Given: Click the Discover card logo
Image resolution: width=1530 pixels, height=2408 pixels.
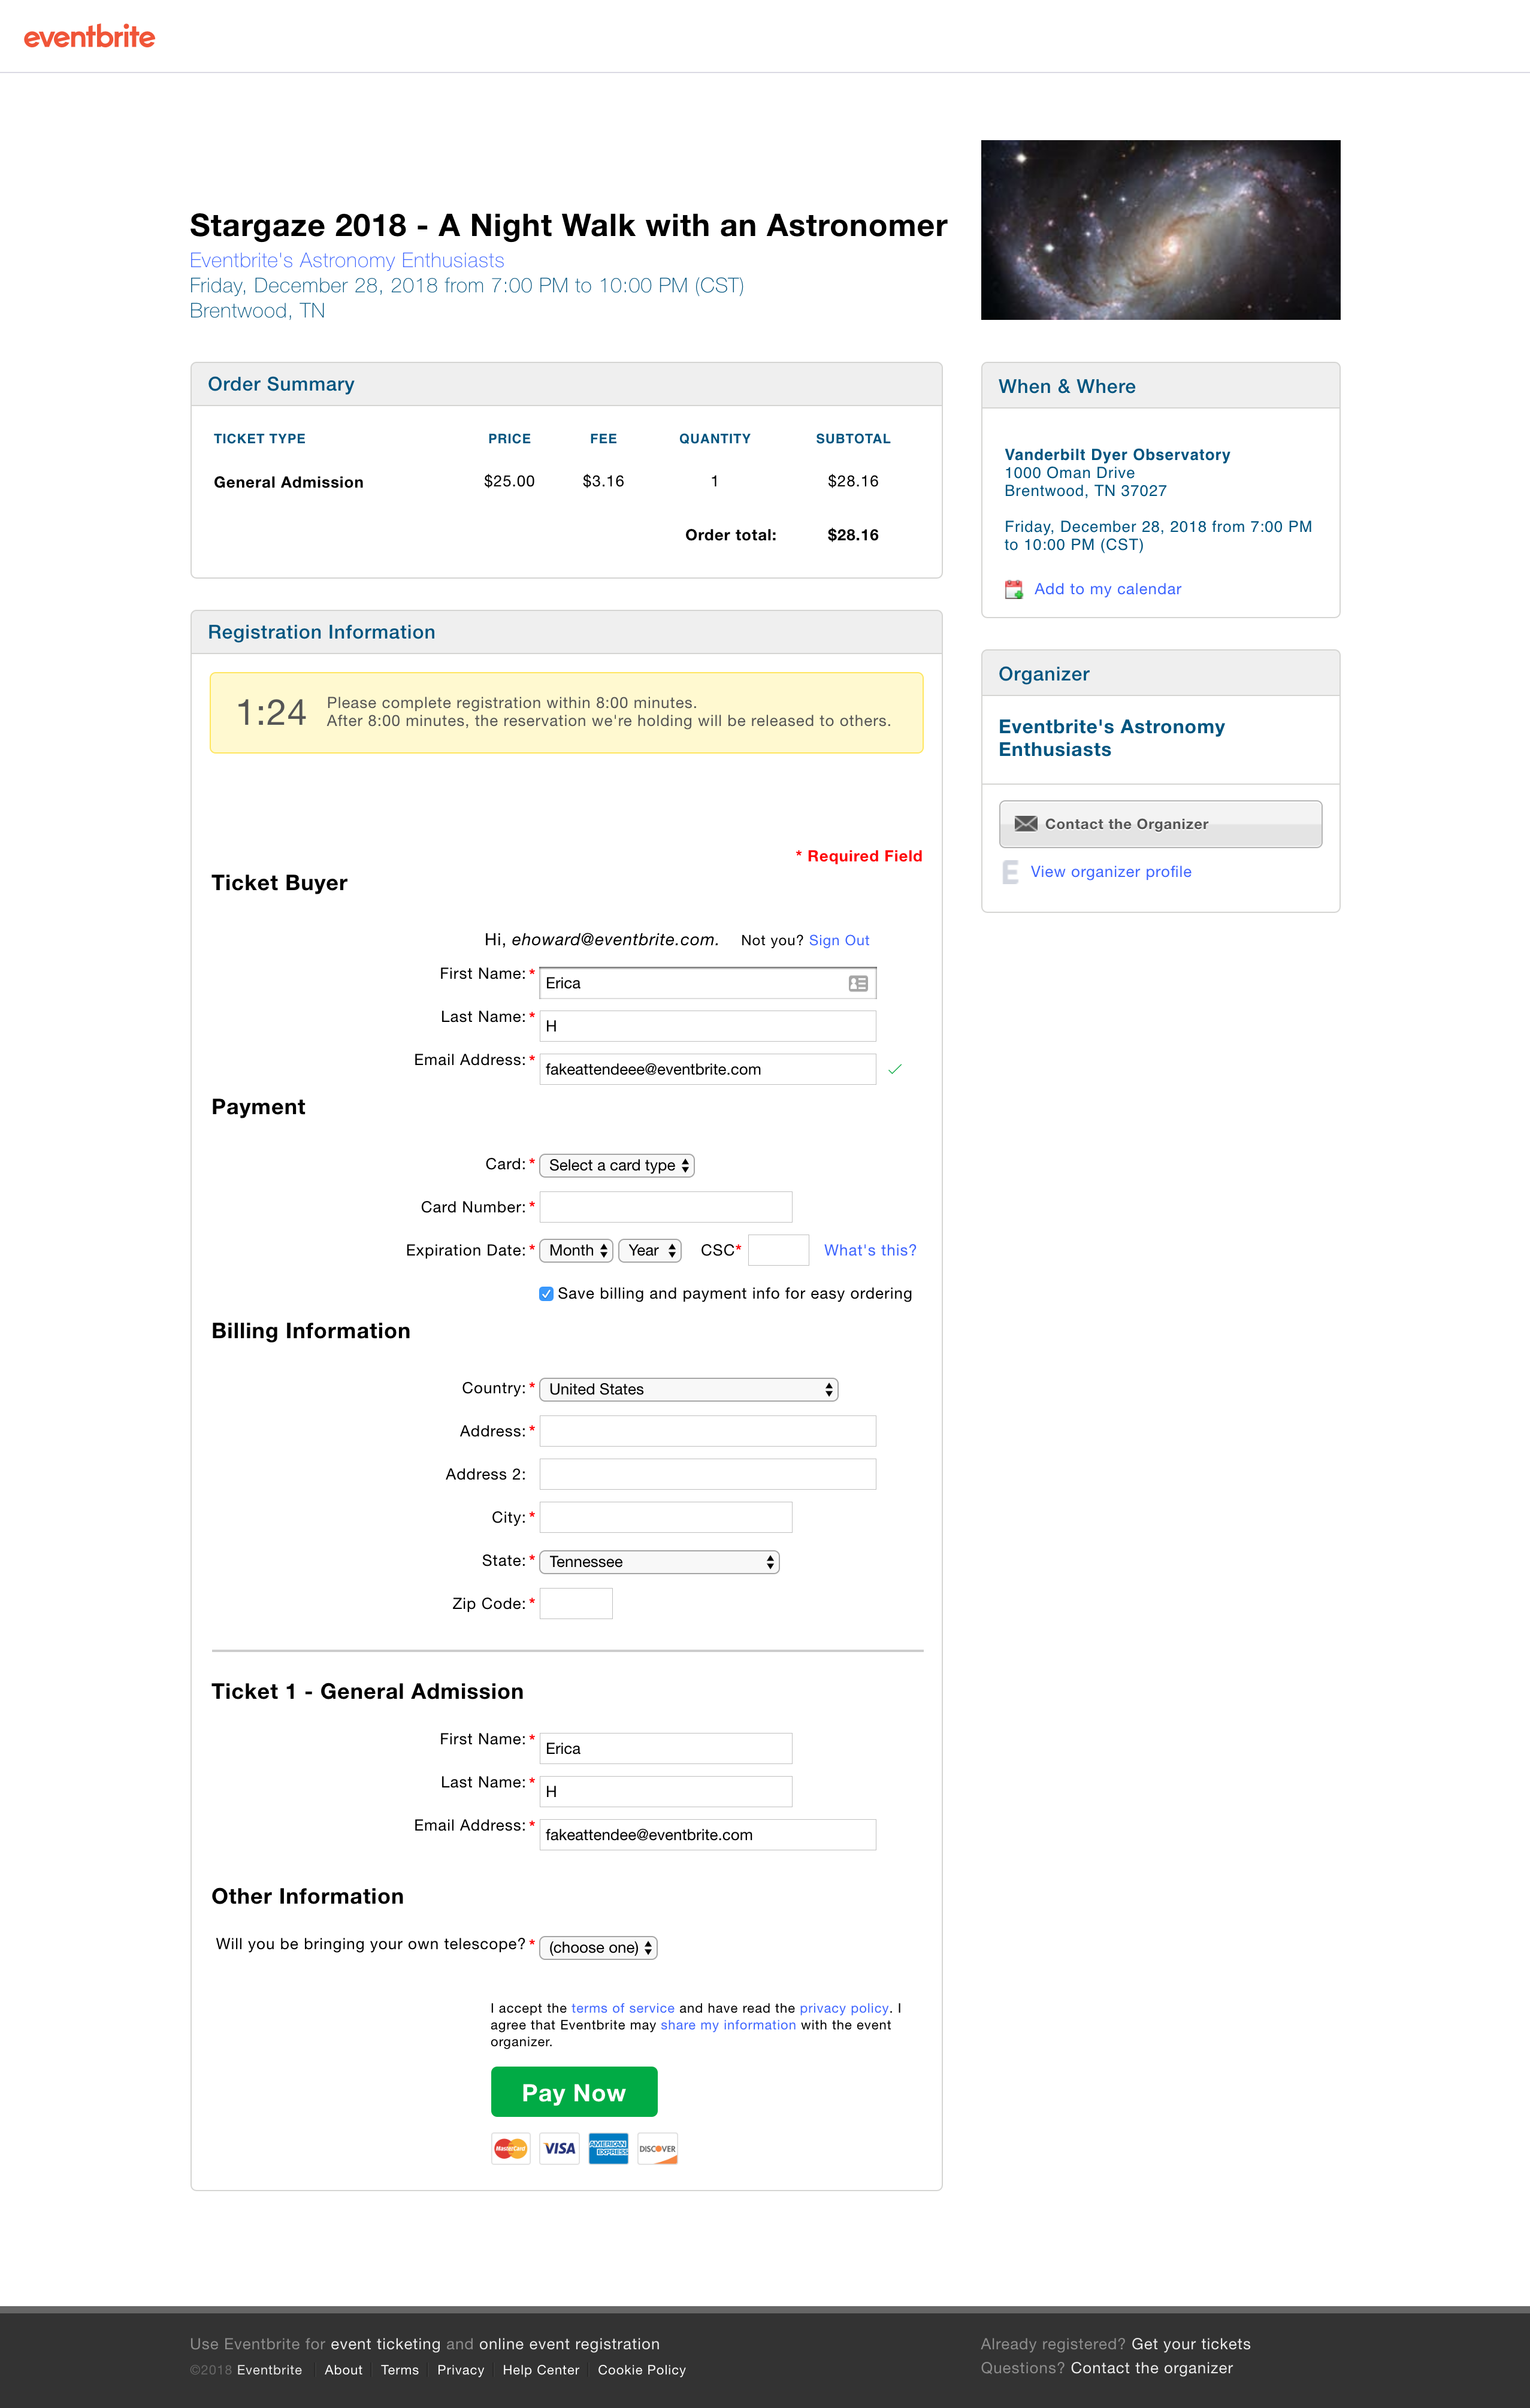Looking at the screenshot, I should 657,2148.
